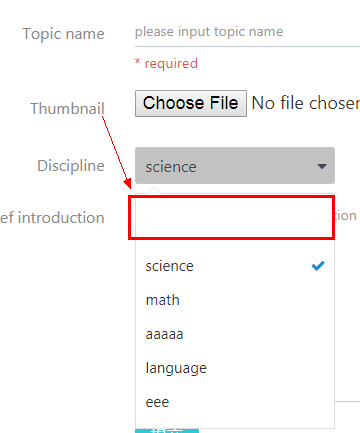The height and width of the screenshot is (433, 360).
Task: Click the blue checkmark next to science
Action: click(x=318, y=266)
